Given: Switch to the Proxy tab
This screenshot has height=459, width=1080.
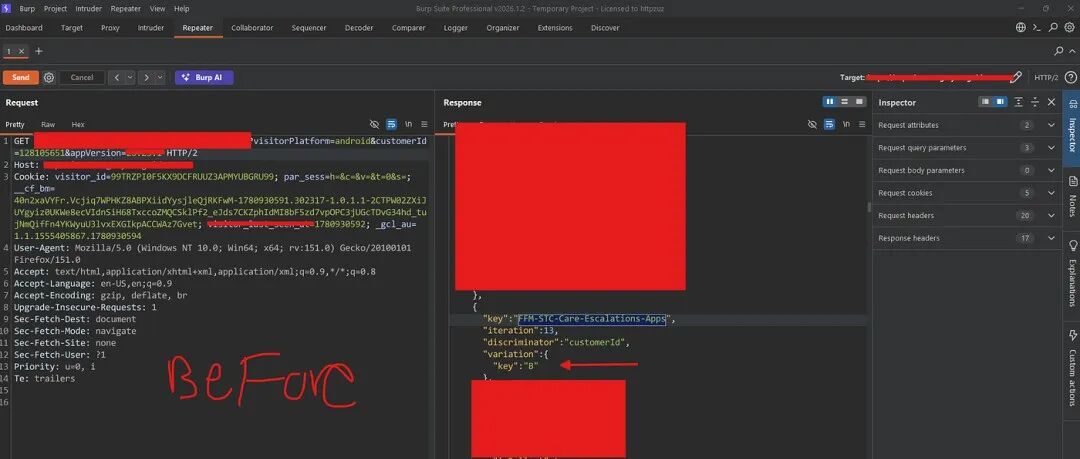Looking at the screenshot, I should (110, 28).
